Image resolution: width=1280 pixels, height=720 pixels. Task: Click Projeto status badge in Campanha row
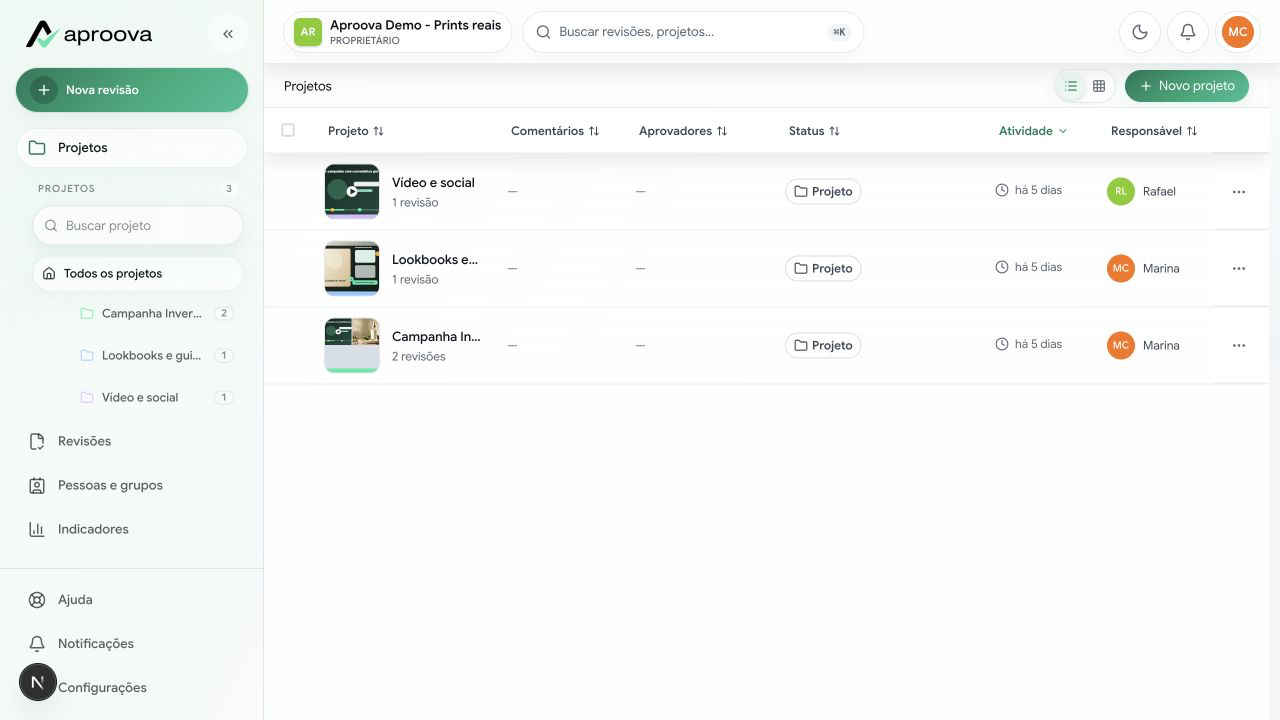[823, 345]
